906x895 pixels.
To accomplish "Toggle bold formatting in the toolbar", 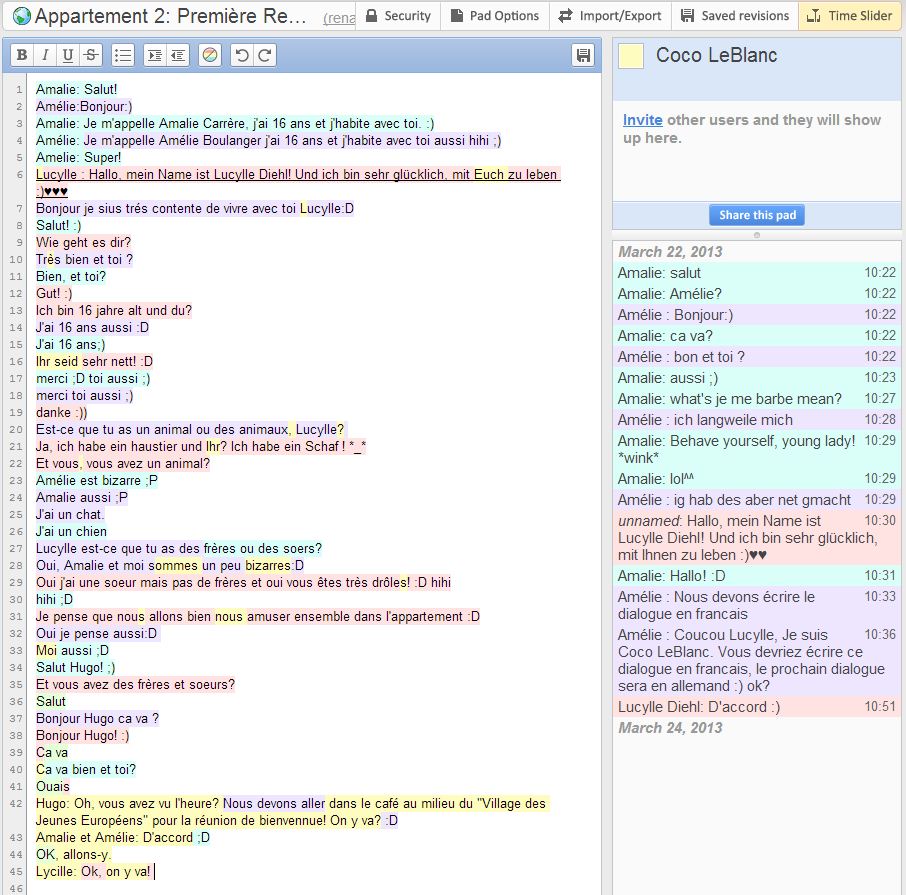I will pyautogui.click(x=22, y=56).
